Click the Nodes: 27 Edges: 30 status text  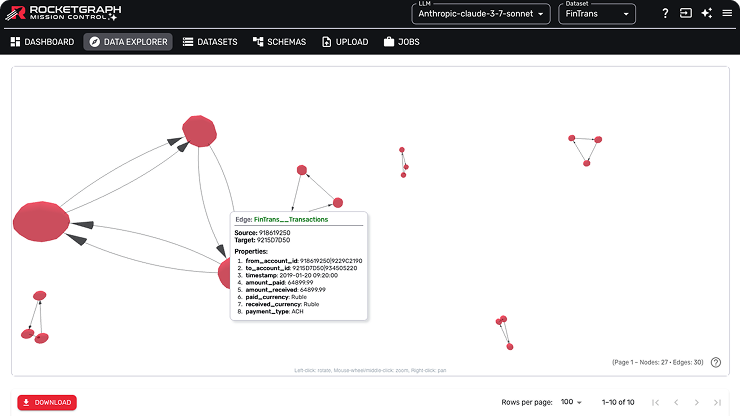pyautogui.click(x=657, y=362)
